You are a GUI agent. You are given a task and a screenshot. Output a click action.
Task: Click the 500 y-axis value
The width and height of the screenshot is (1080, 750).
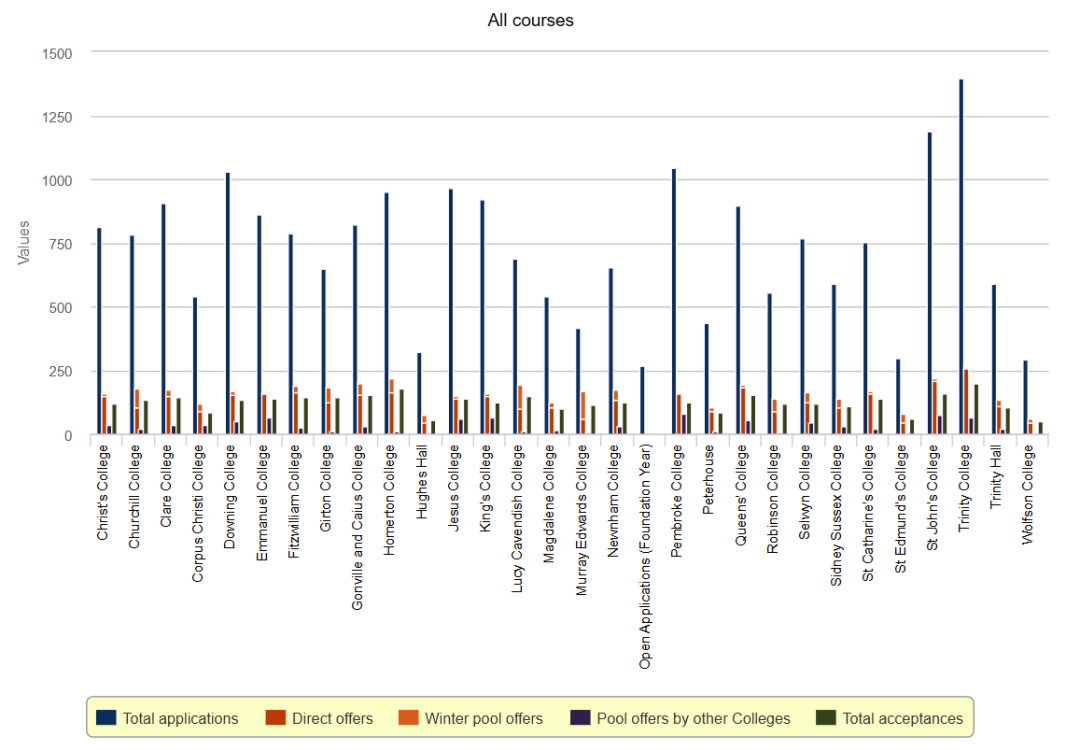coord(61,308)
